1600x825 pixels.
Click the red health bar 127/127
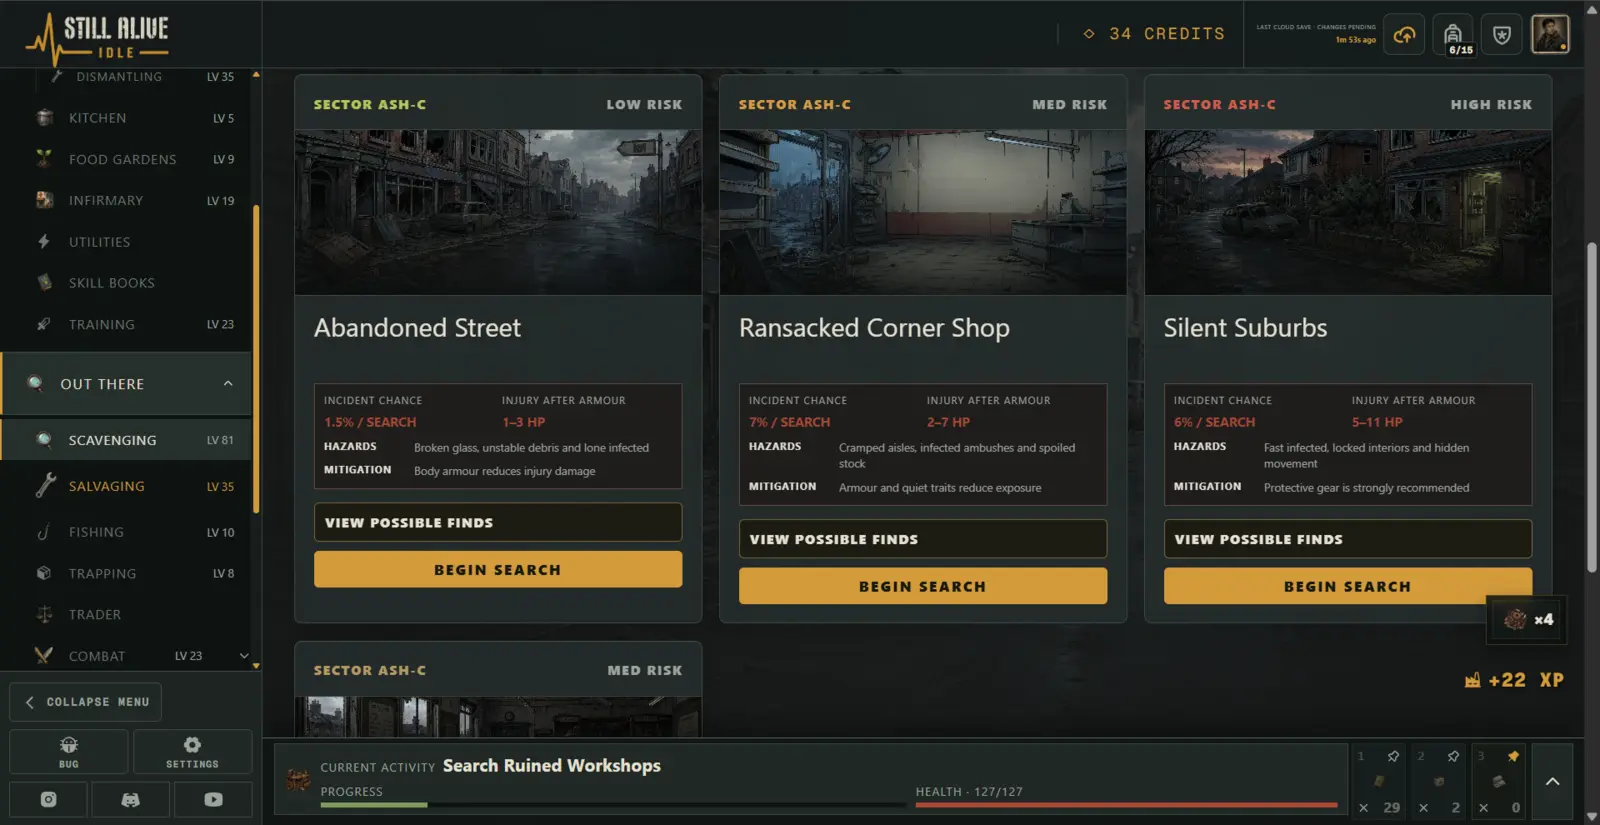pos(1127,804)
